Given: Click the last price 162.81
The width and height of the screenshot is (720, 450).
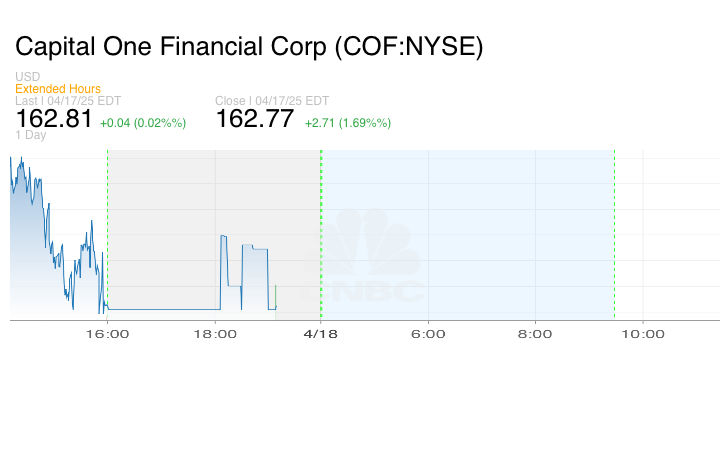Looking at the screenshot, I should pos(54,119).
